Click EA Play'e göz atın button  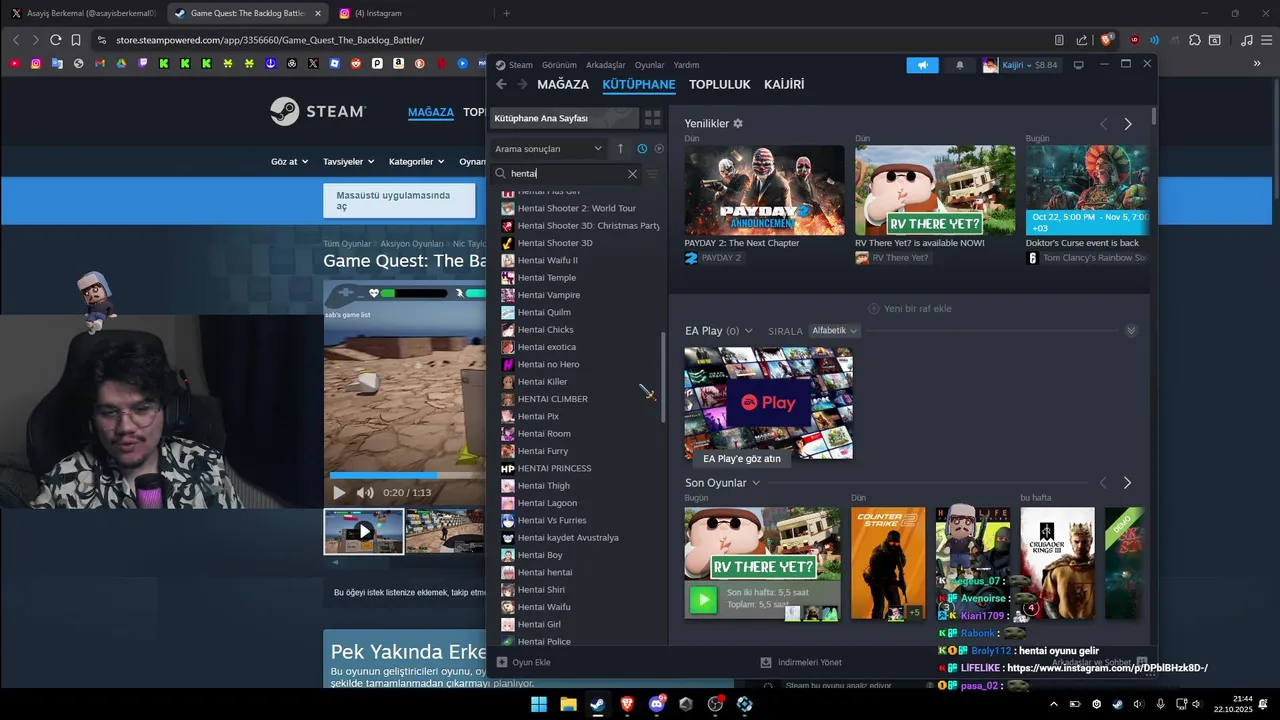741,458
